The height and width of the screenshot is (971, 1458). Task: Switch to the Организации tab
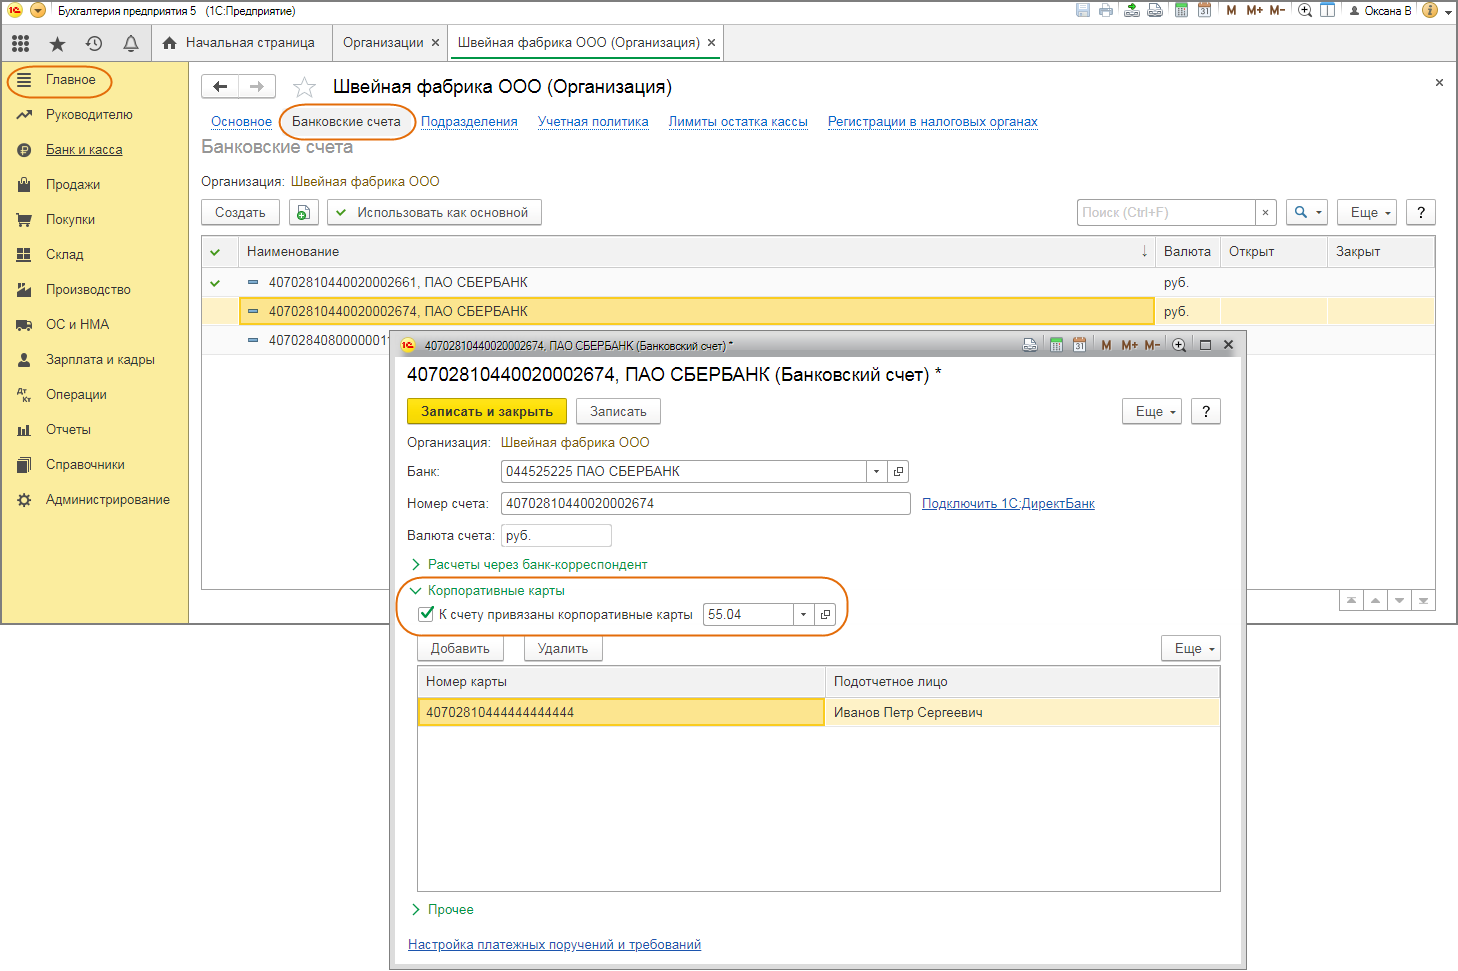point(383,43)
